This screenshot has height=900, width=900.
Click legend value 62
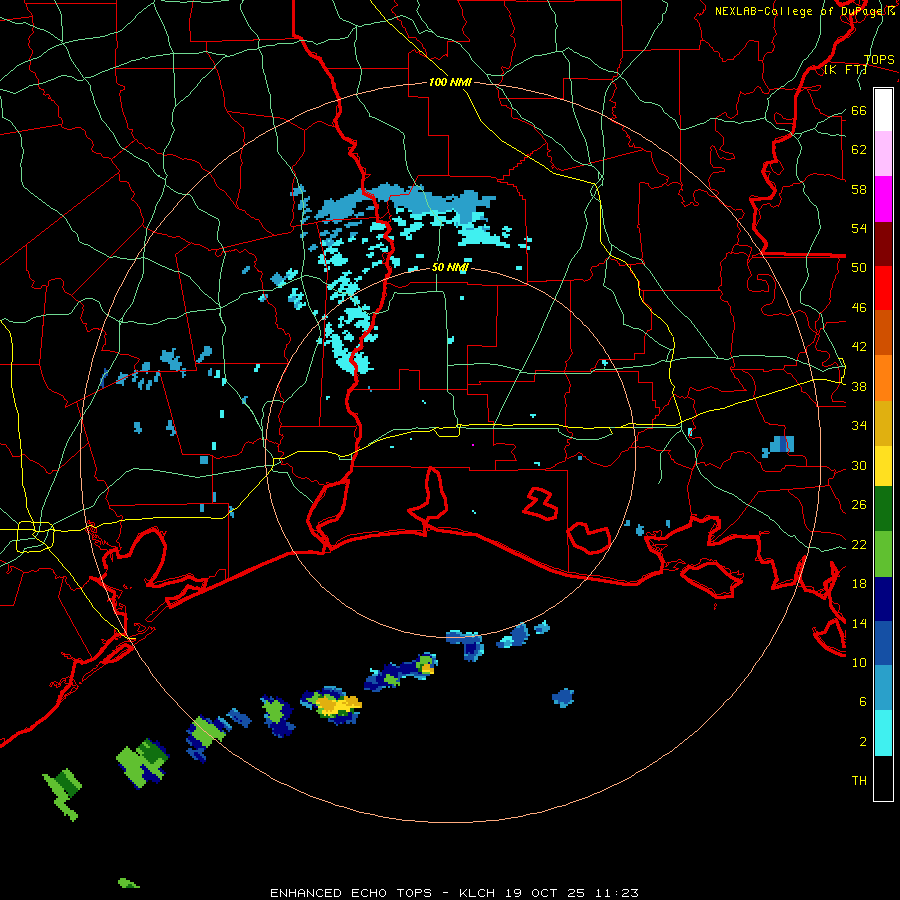coord(859,150)
